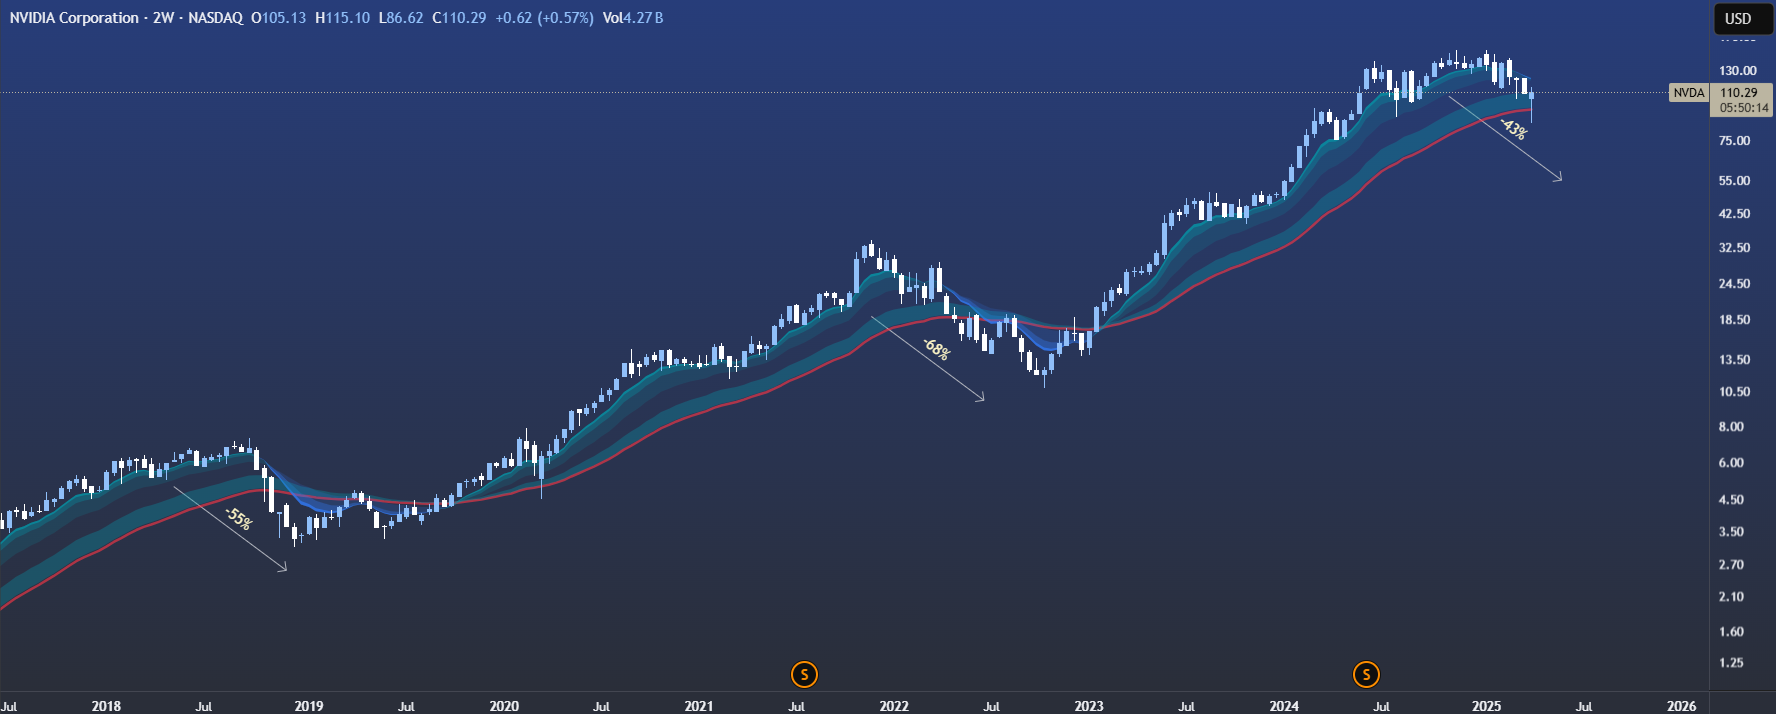This screenshot has height=714, width=1776.
Task: Click the 2021 label on time axis
Action: pos(699,706)
